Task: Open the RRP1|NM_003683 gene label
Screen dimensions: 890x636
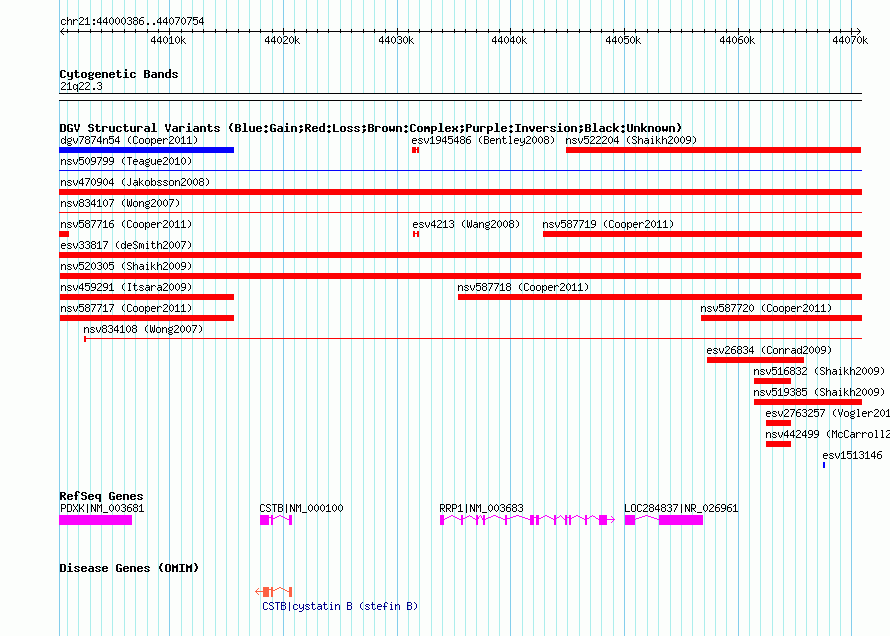Action: [481, 508]
